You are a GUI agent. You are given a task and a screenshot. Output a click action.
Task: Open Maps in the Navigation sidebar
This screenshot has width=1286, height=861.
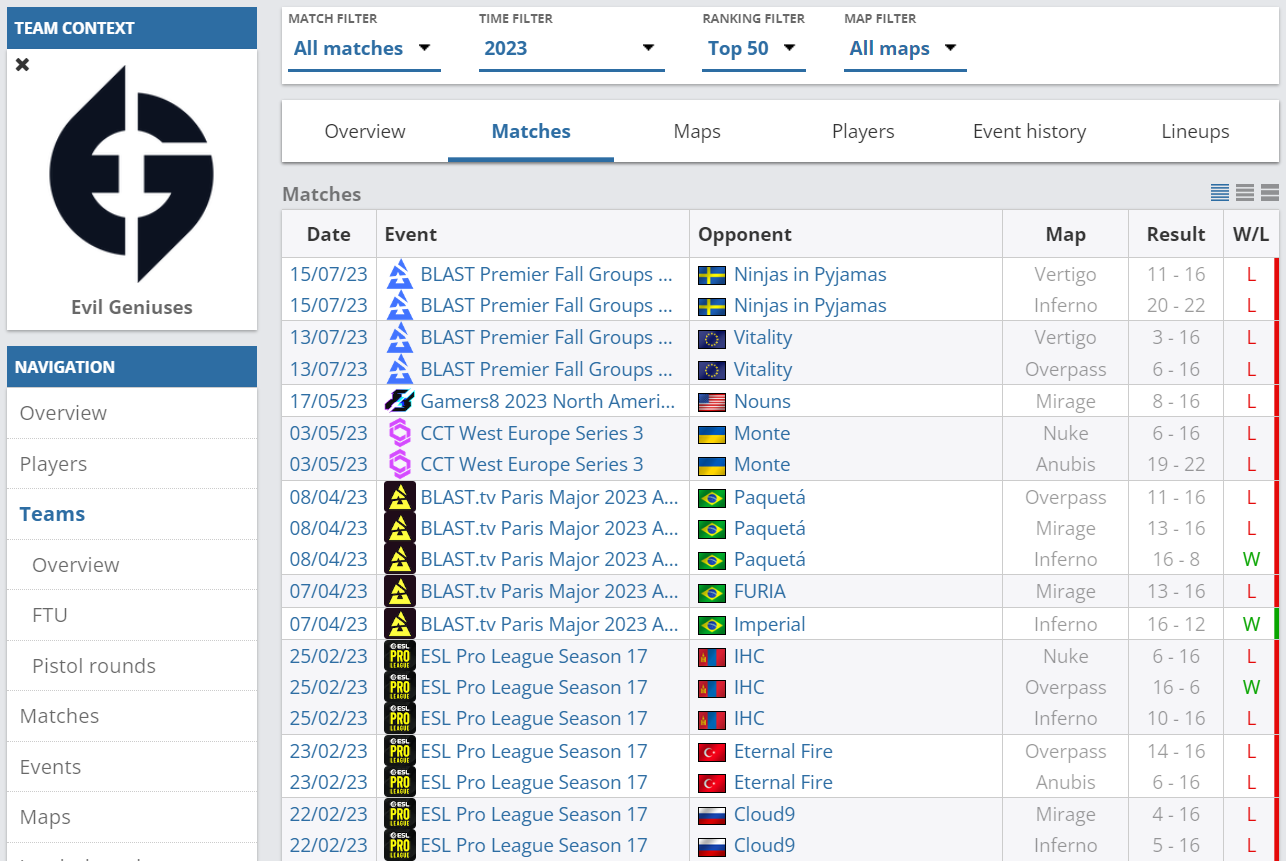pos(132,817)
